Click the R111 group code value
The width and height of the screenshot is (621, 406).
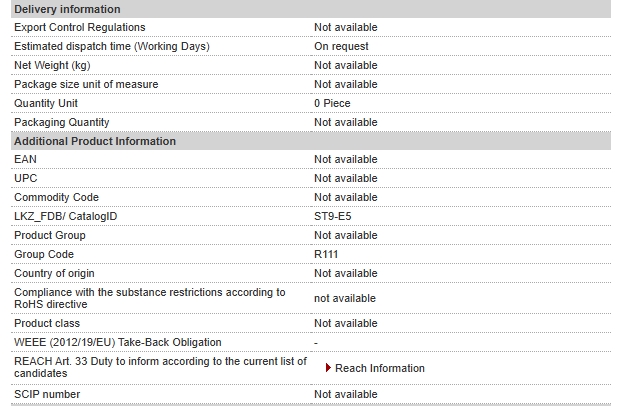tap(326, 254)
